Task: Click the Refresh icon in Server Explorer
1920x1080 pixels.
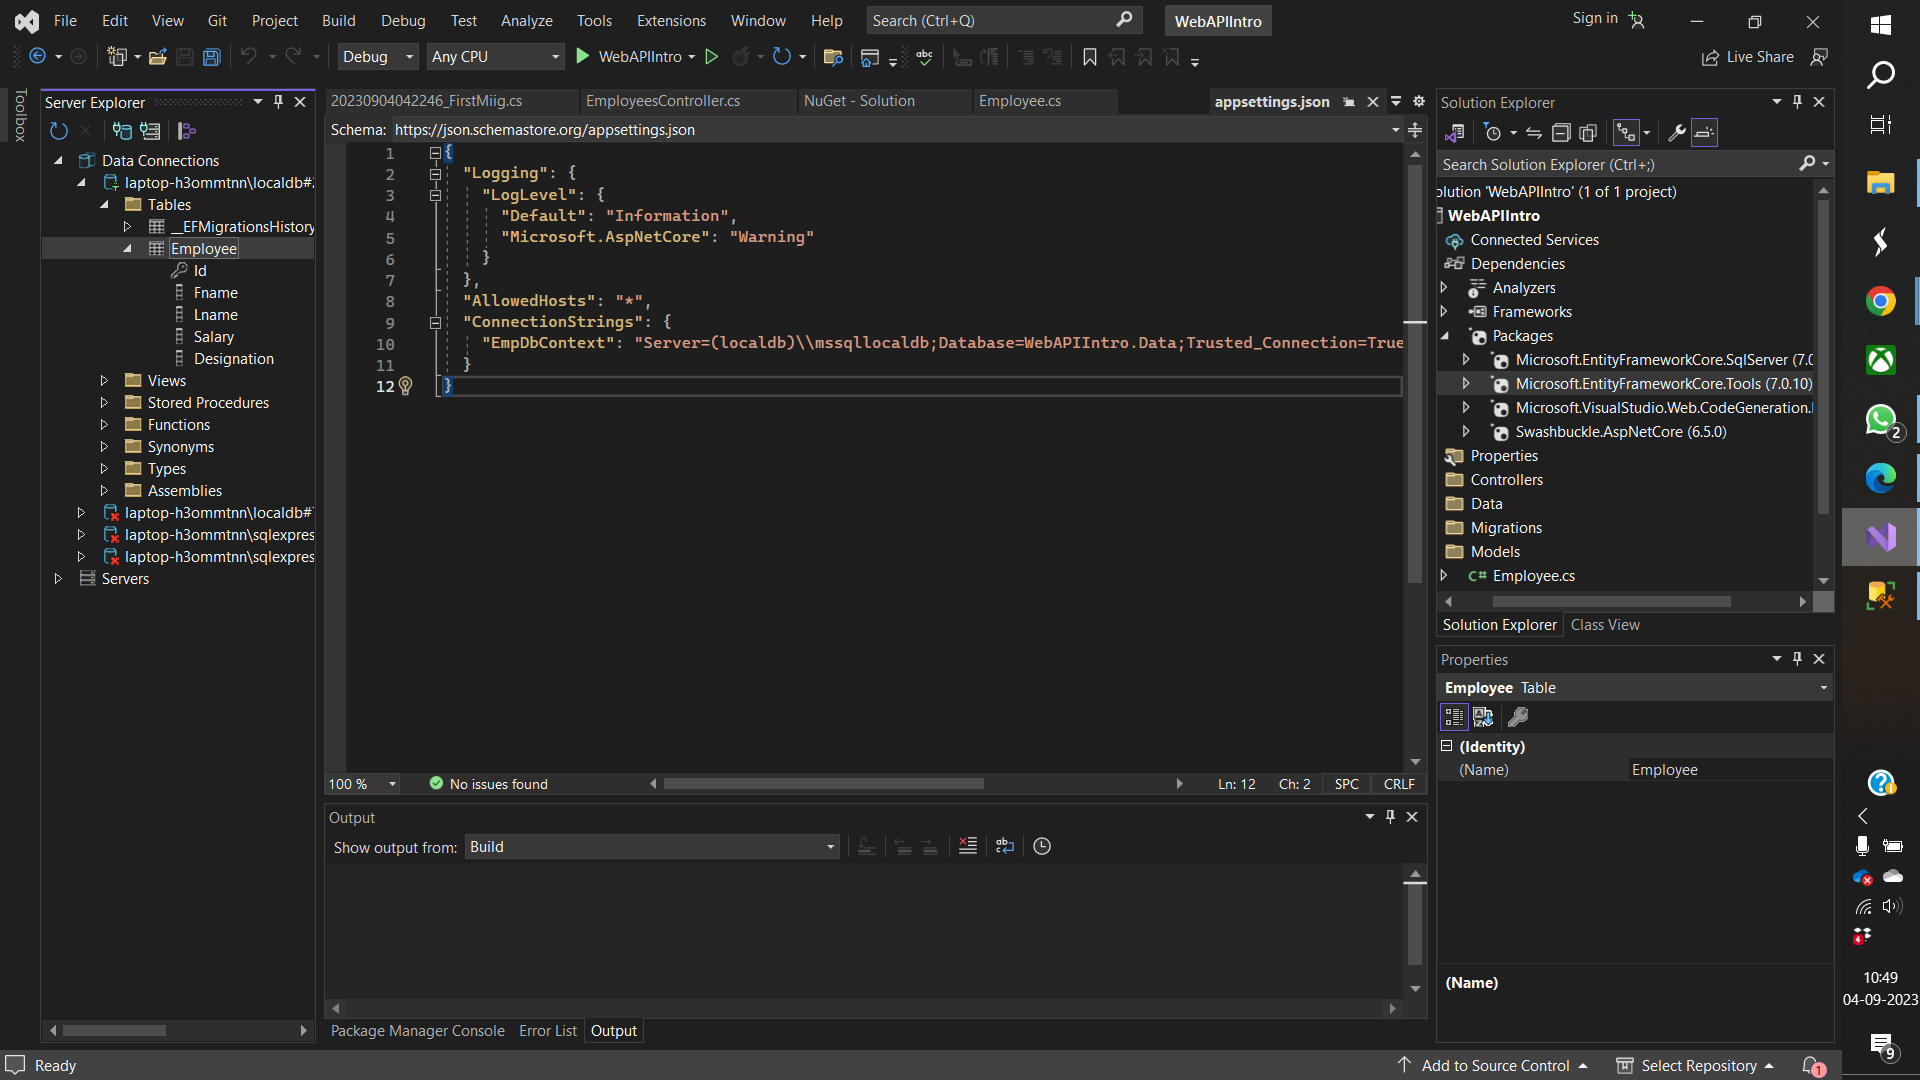Action: tap(58, 131)
